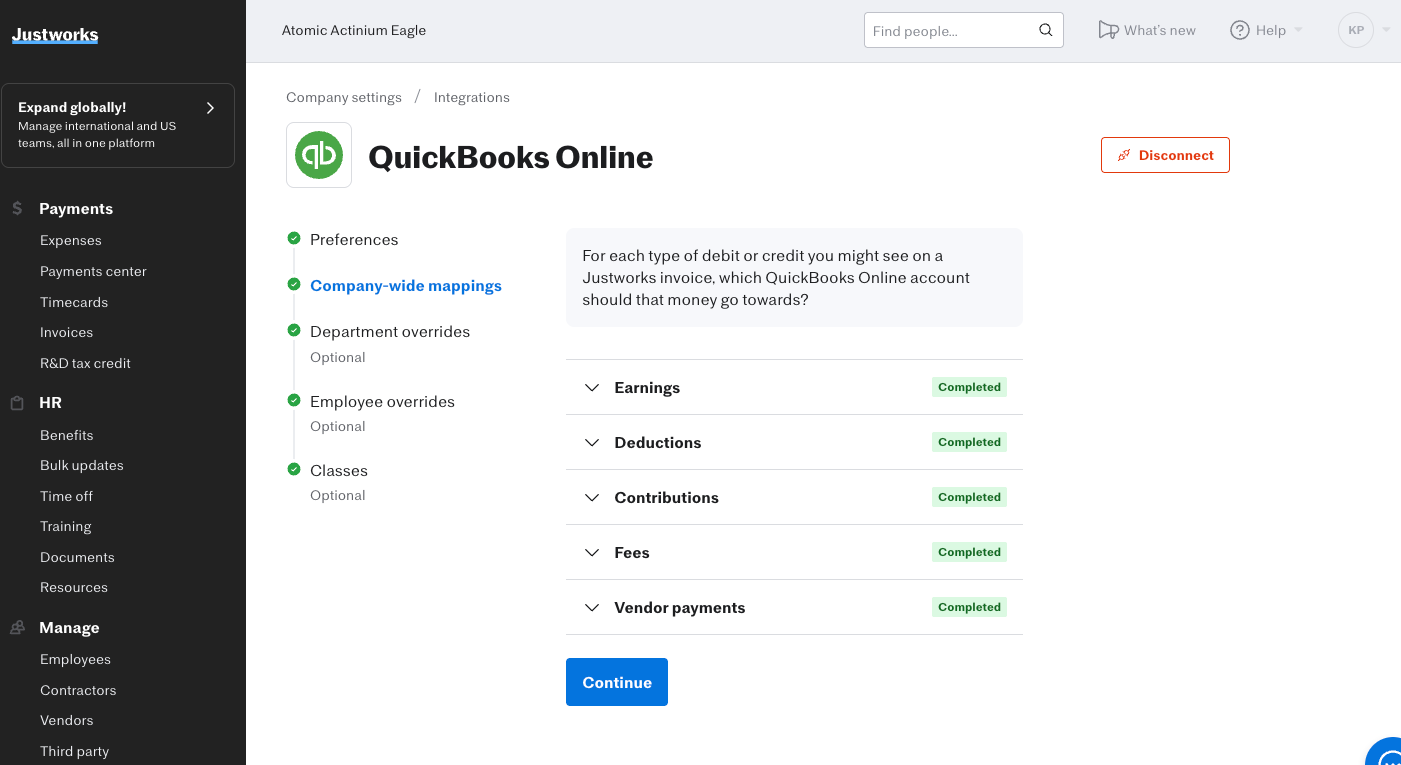Open the Department overrides step
This screenshot has width=1401, height=765.
389,331
